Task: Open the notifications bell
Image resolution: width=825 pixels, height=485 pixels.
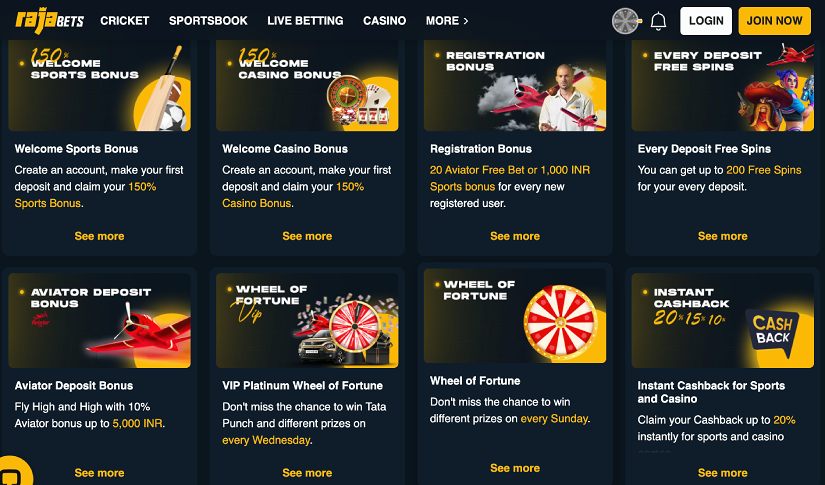Action: click(658, 21)
